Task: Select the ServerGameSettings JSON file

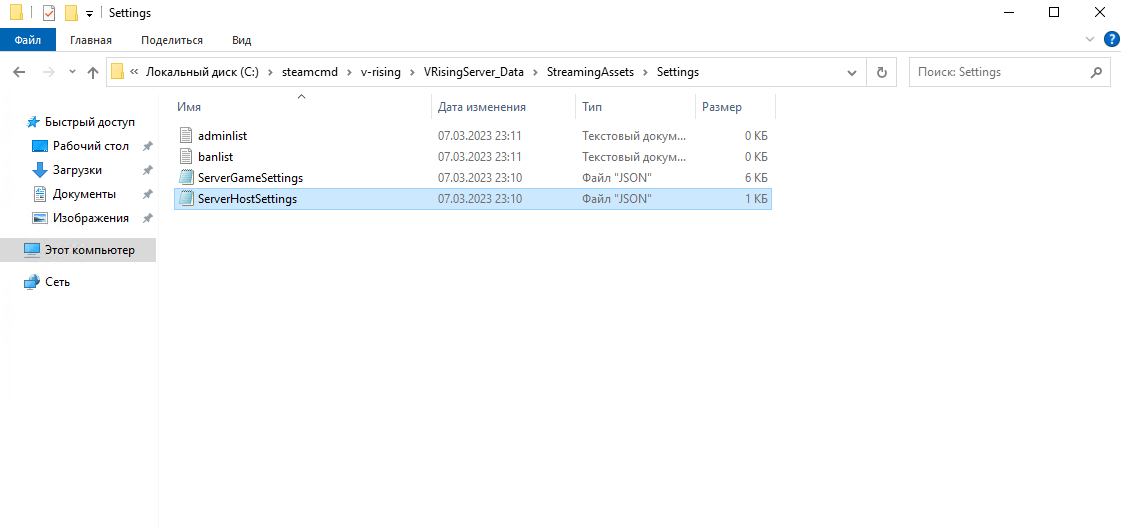Action: (250, 177)
